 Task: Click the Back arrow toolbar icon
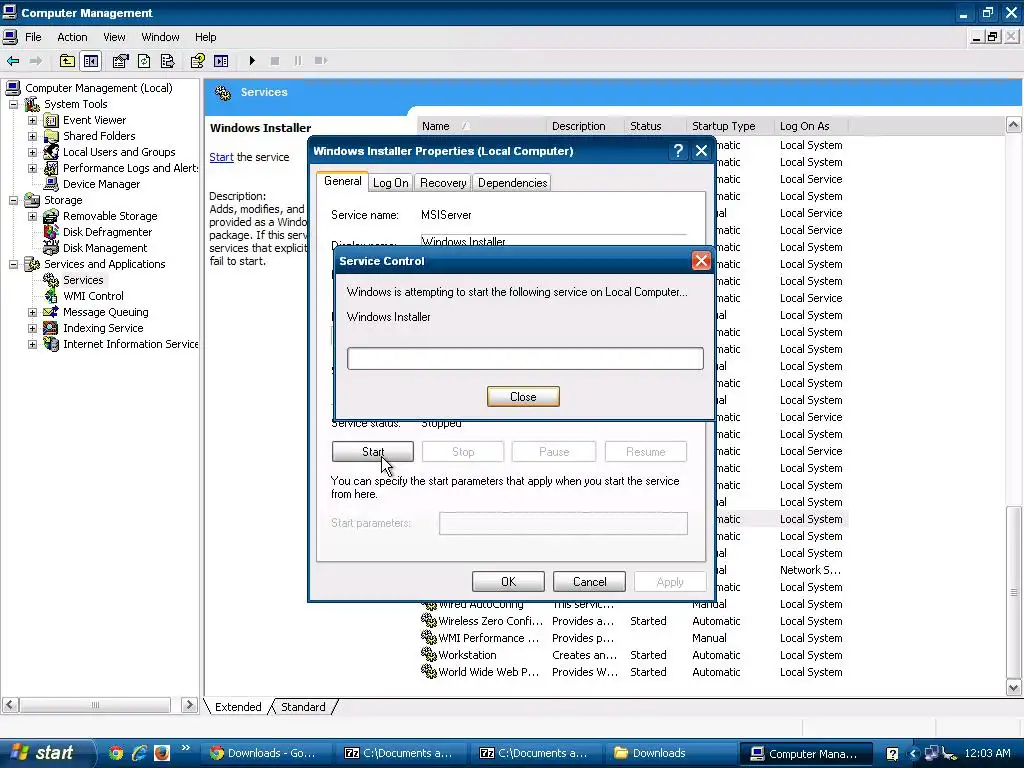[x=12, y=61]
